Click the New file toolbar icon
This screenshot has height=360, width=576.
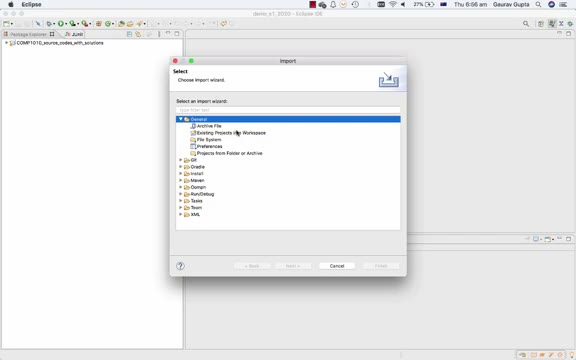6,24
